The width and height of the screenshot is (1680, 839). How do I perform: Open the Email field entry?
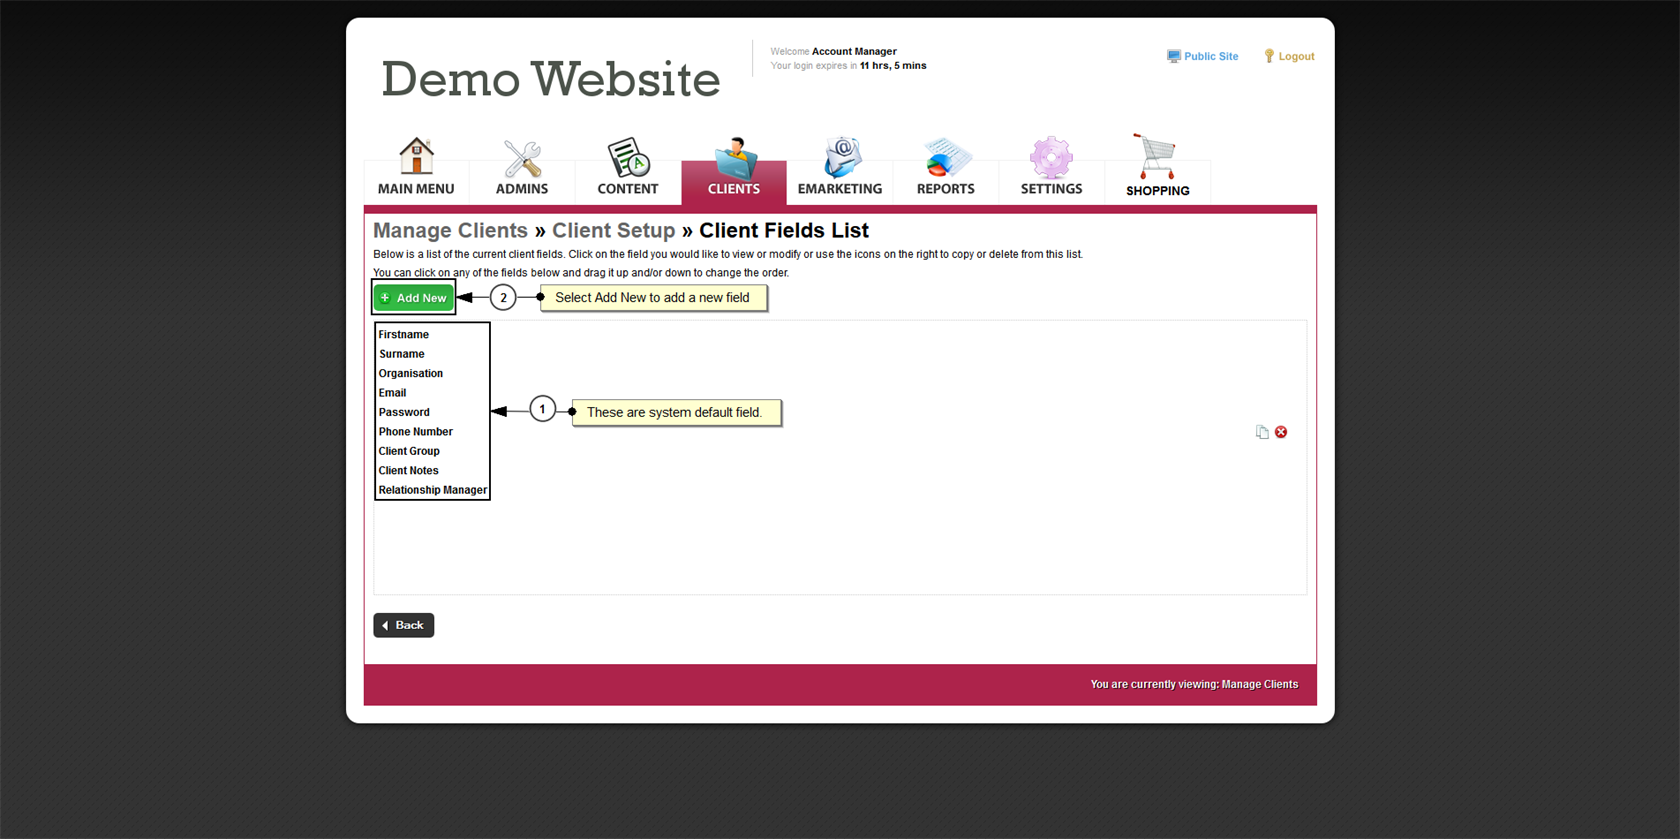(392, 393)
